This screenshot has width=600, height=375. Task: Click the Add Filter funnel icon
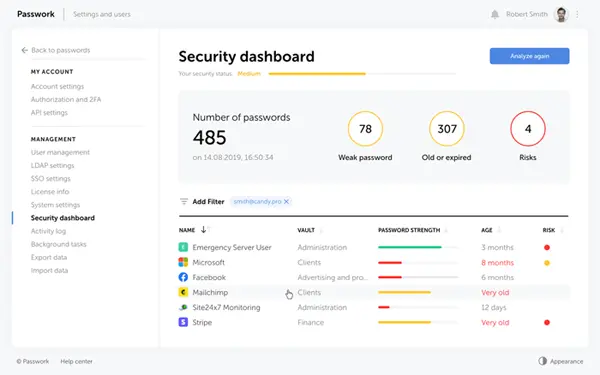click(x=184, y=201)
